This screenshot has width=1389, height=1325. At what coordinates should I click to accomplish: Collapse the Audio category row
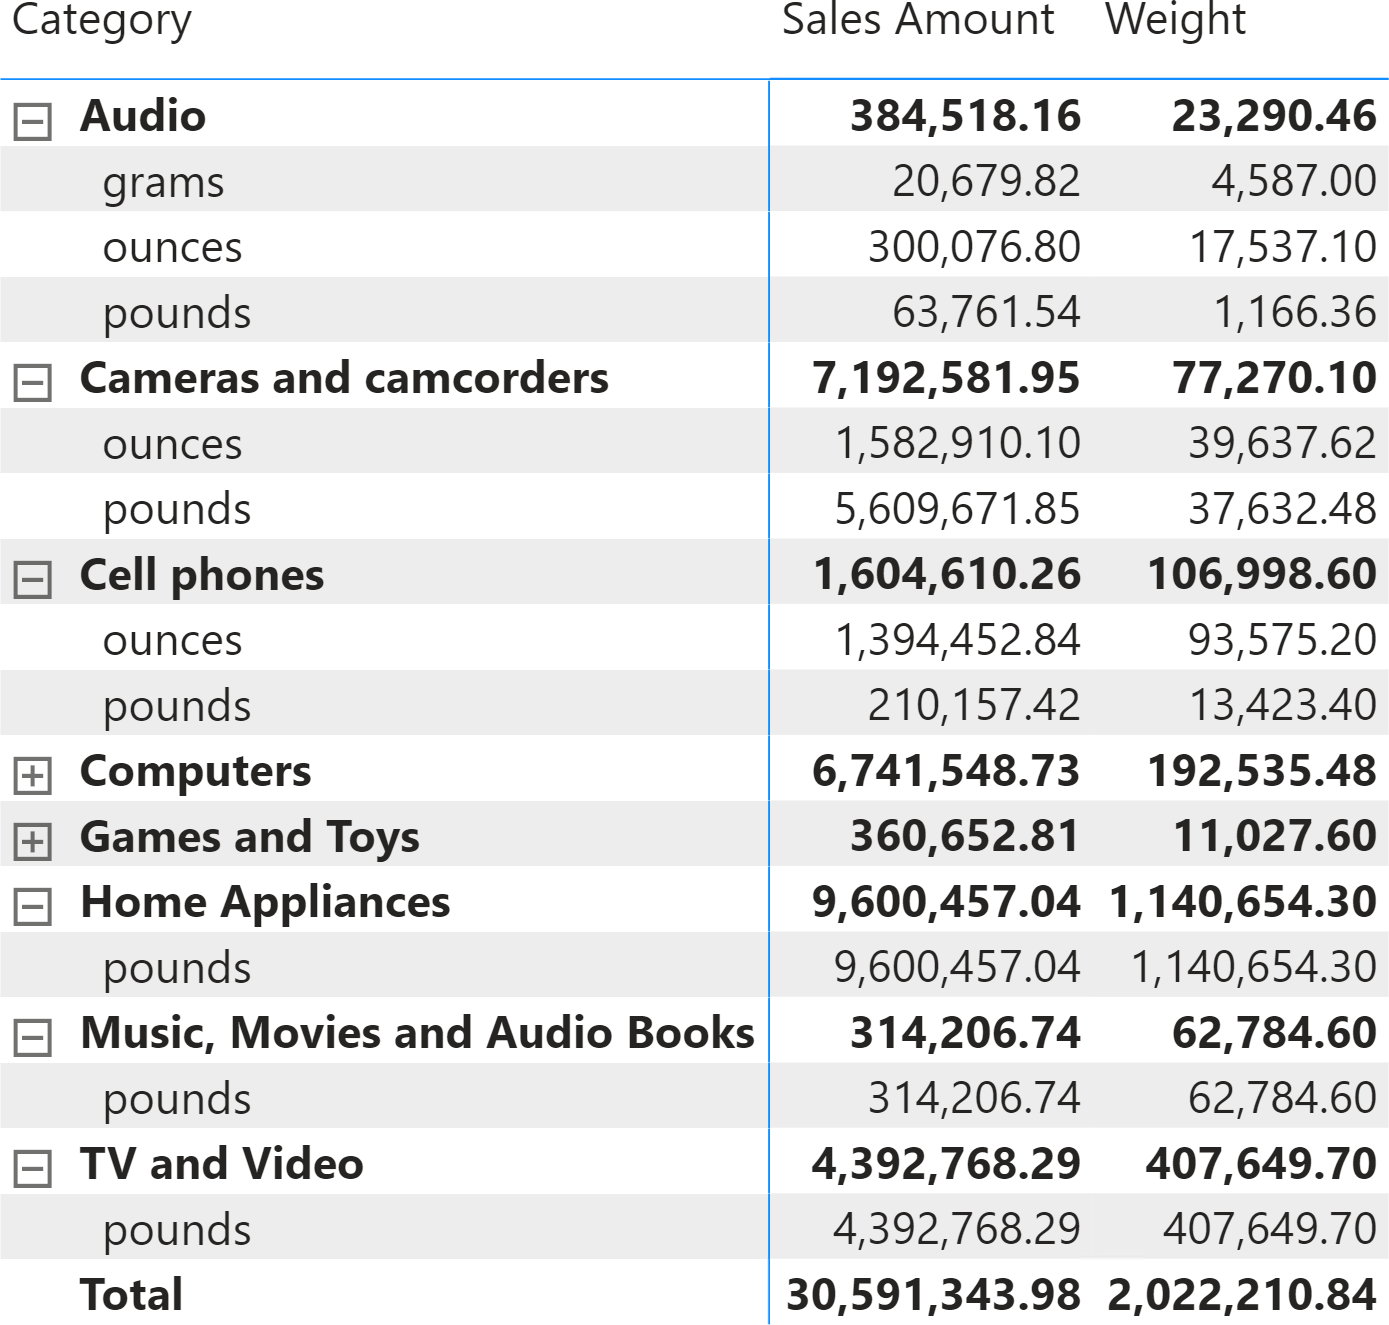32,122
